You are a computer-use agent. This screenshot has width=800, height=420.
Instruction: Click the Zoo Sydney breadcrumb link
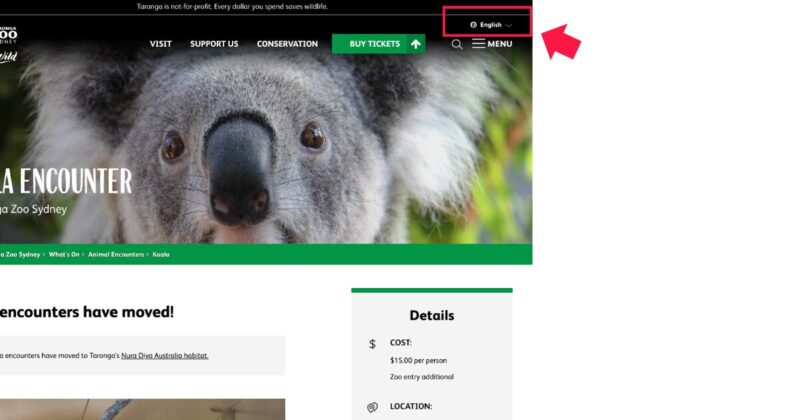coord(20,254)
